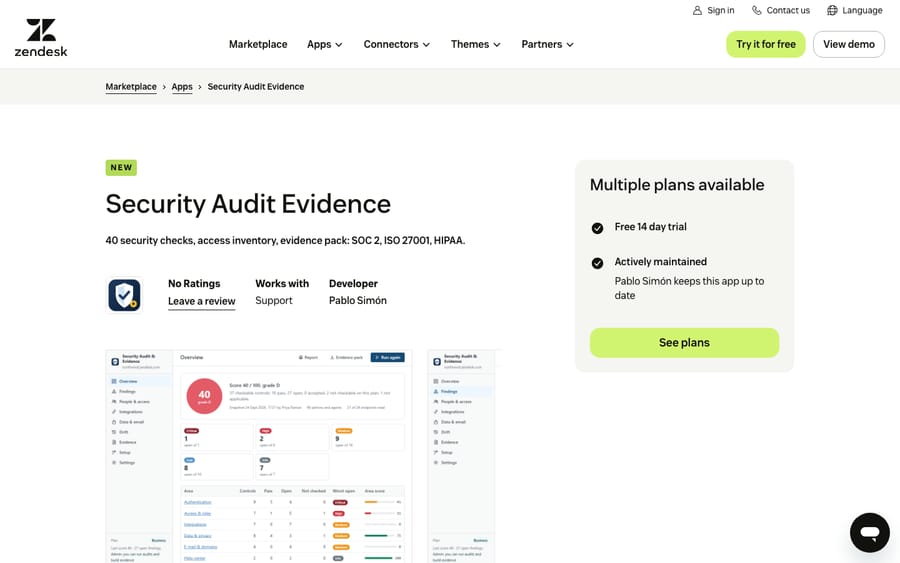Viewport: 900px width, 563px height.
Task: Go to Marketplace breadcrumb link
Action: (131, 87)
